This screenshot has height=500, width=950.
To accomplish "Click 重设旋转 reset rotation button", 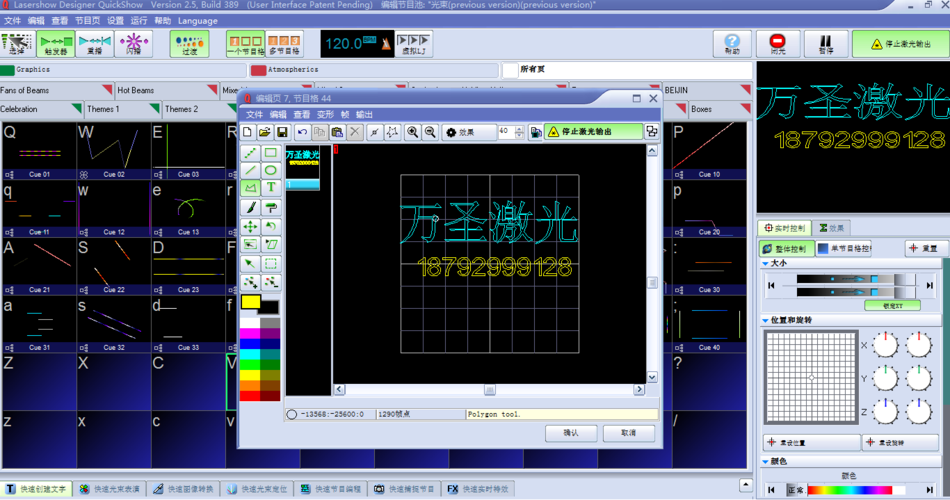I will pyautogui.click(x=900, y=443).
